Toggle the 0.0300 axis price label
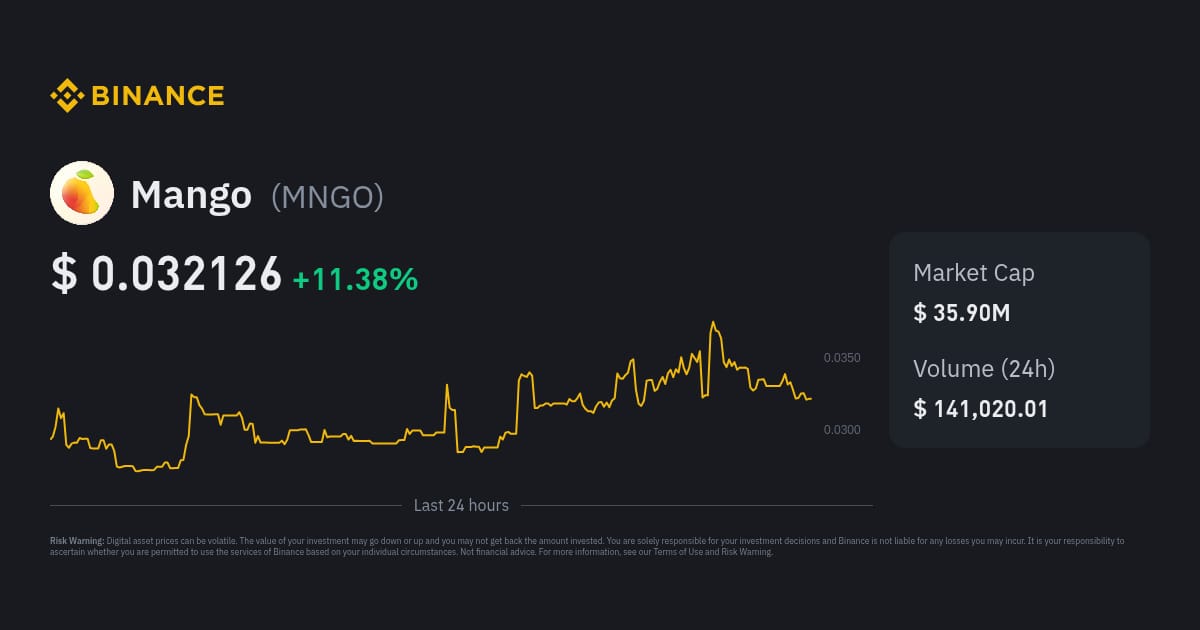 coord(841,430)
